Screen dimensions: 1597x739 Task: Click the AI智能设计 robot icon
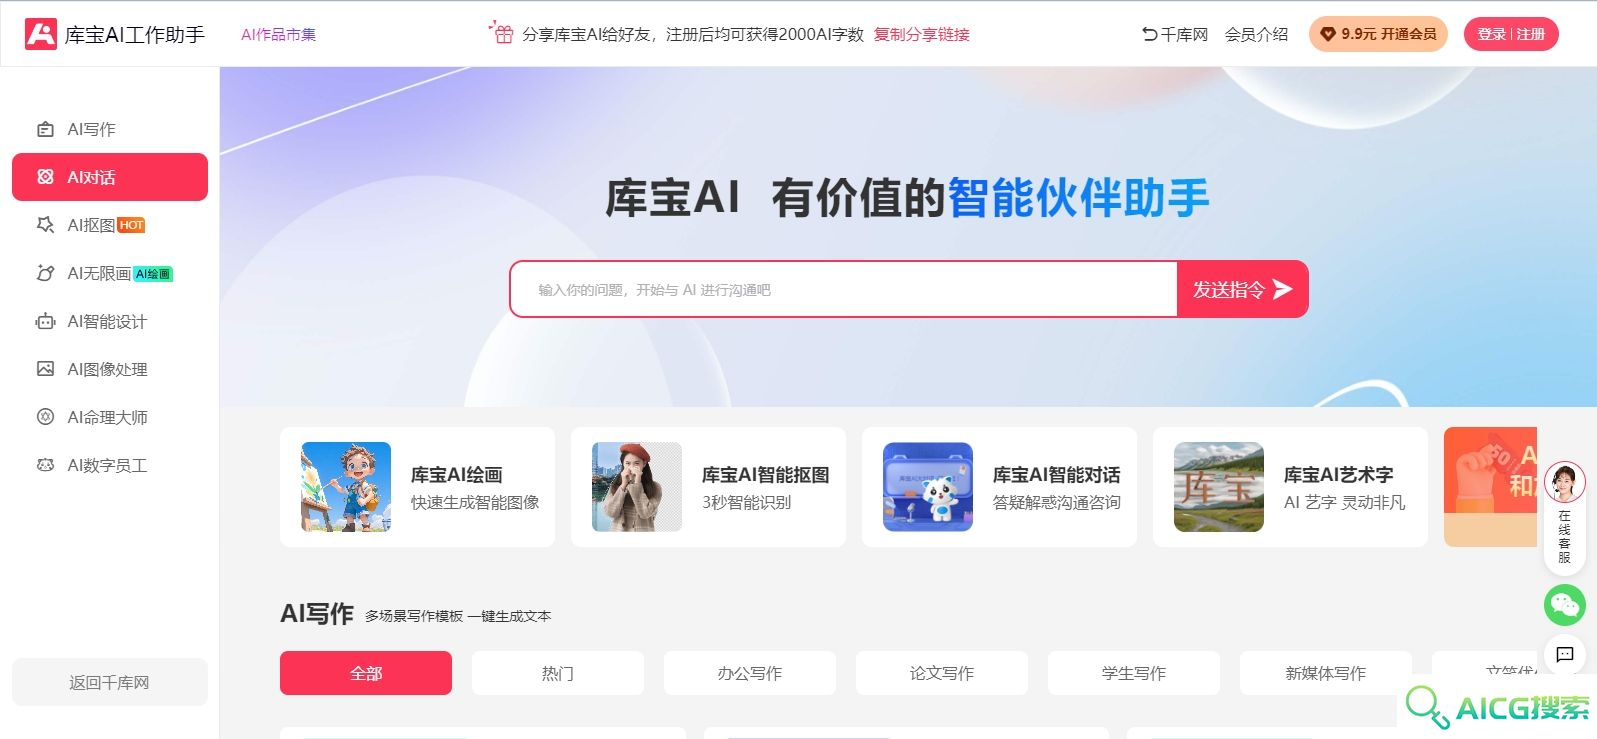pos(45,321)
